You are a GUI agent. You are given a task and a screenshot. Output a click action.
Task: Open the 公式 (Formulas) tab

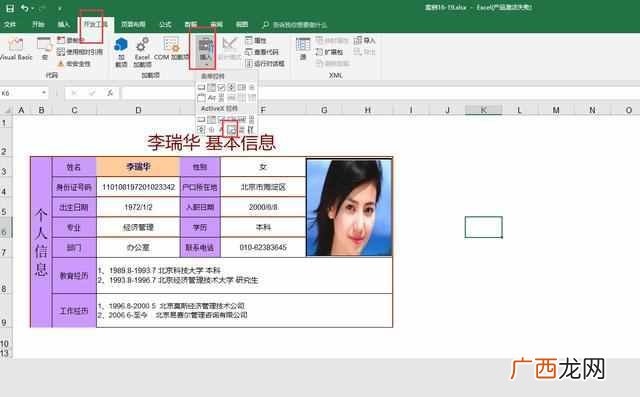(x=165, y=24)
